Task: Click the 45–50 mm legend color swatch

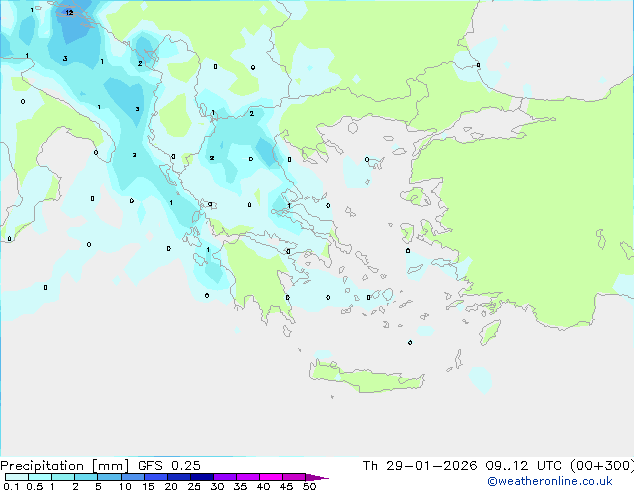Action: [x=294, y=477]
